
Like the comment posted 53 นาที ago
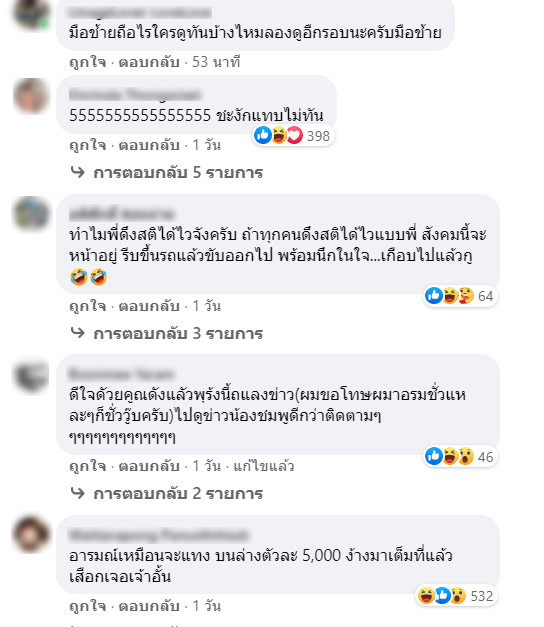point(88,62)
